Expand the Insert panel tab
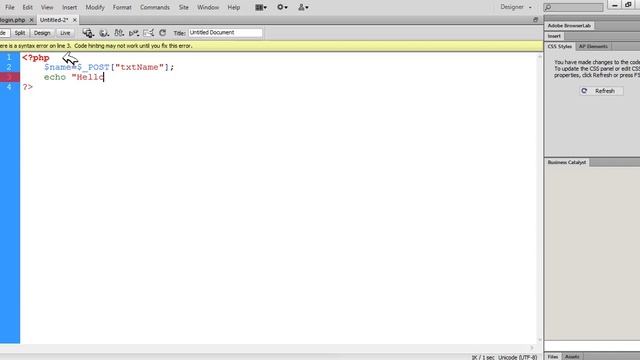Viewport: 640px width, 360px height. click(x=554, y=36)
